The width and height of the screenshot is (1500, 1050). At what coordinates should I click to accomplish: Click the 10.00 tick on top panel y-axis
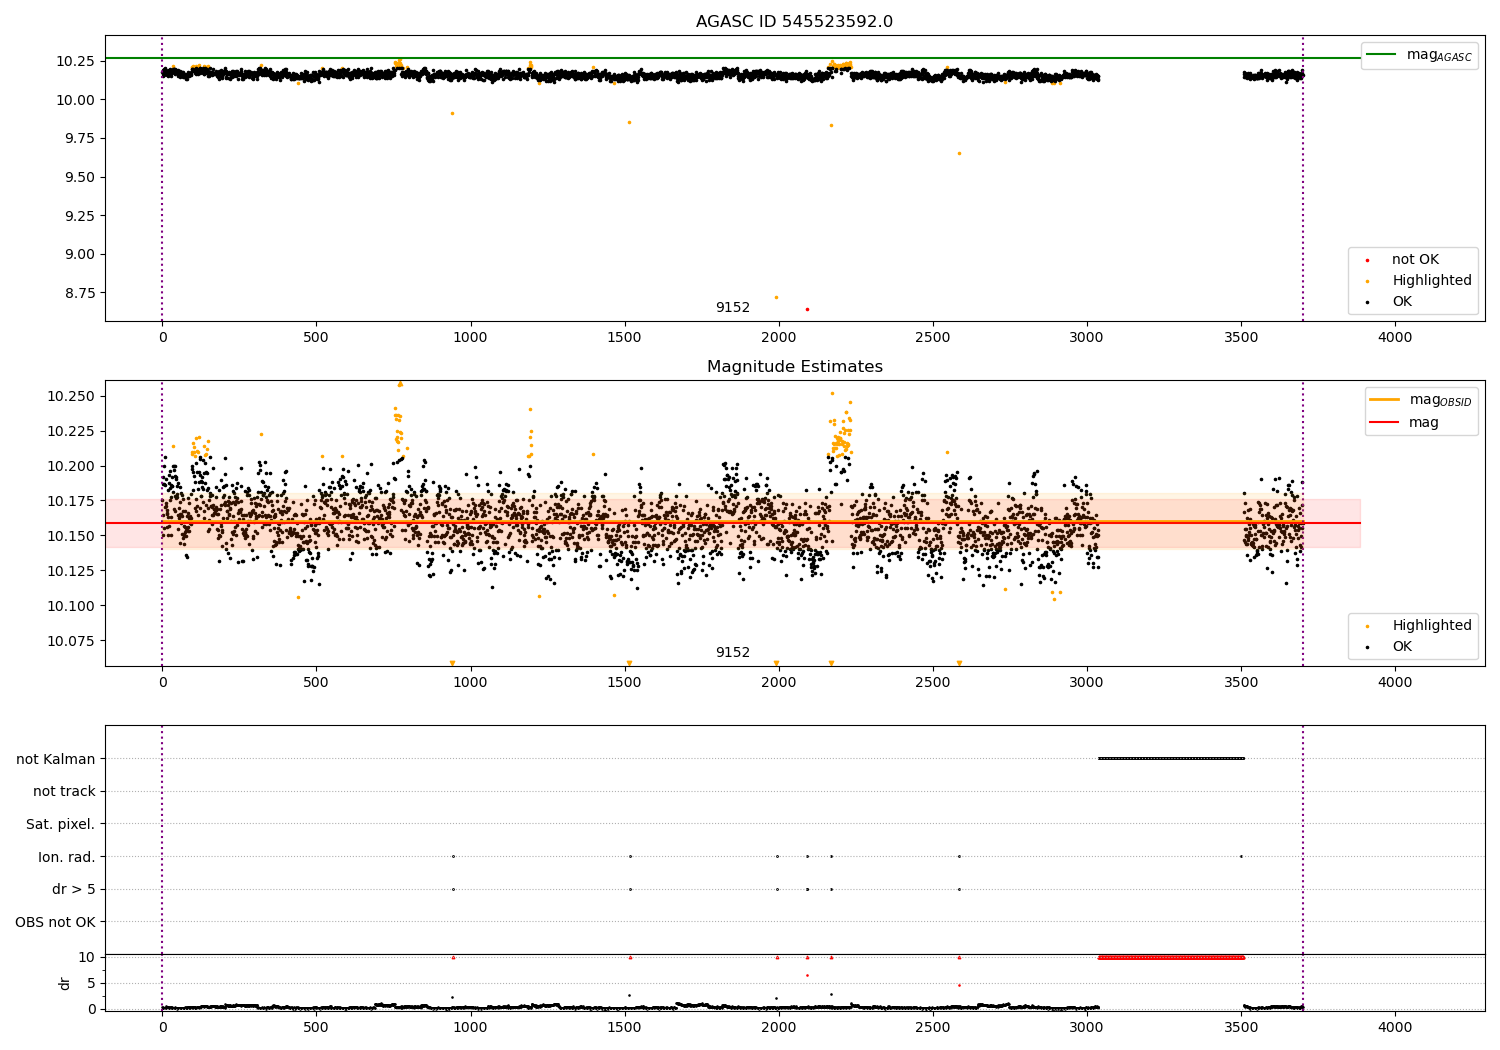tap(75, 100)
